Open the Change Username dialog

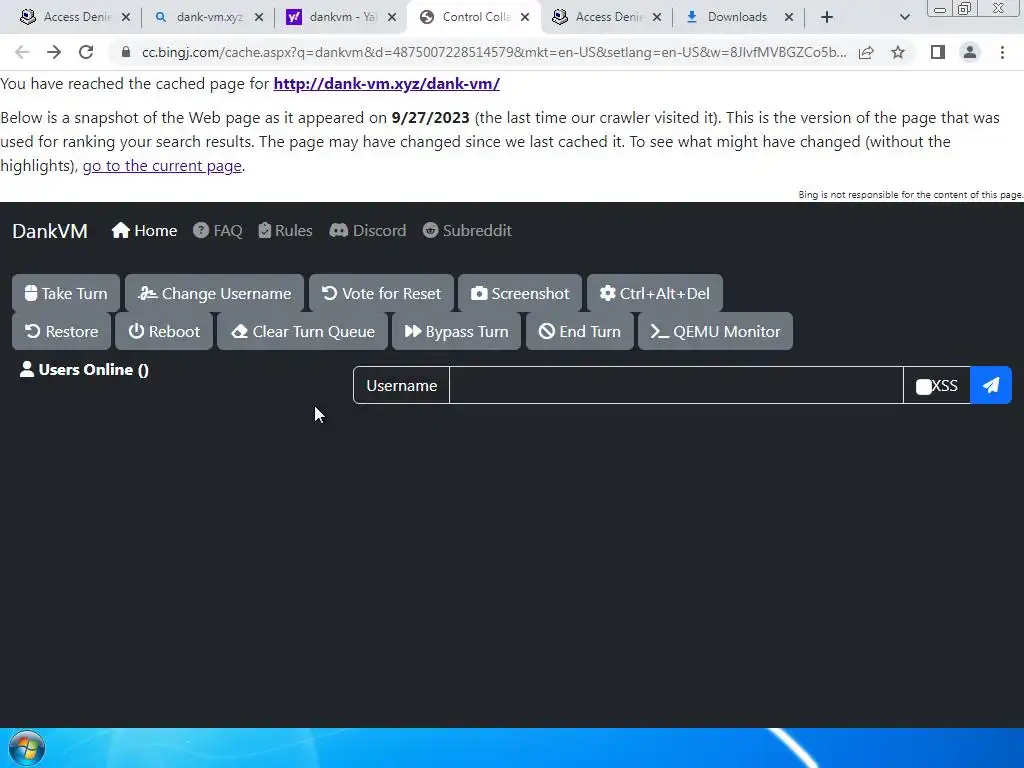click(214, 293)
